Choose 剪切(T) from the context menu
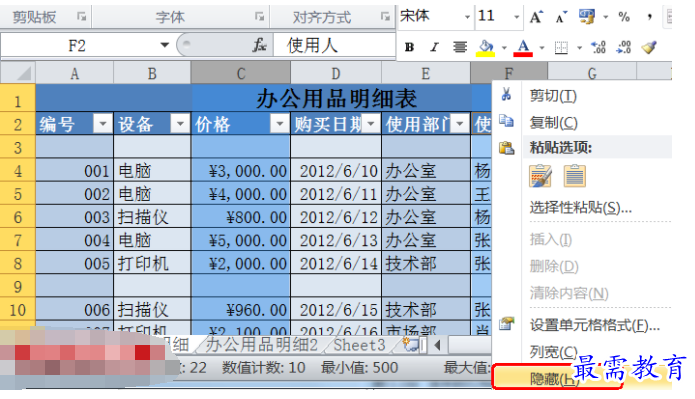This screenshot has width=695, height=399. point(553,95)
